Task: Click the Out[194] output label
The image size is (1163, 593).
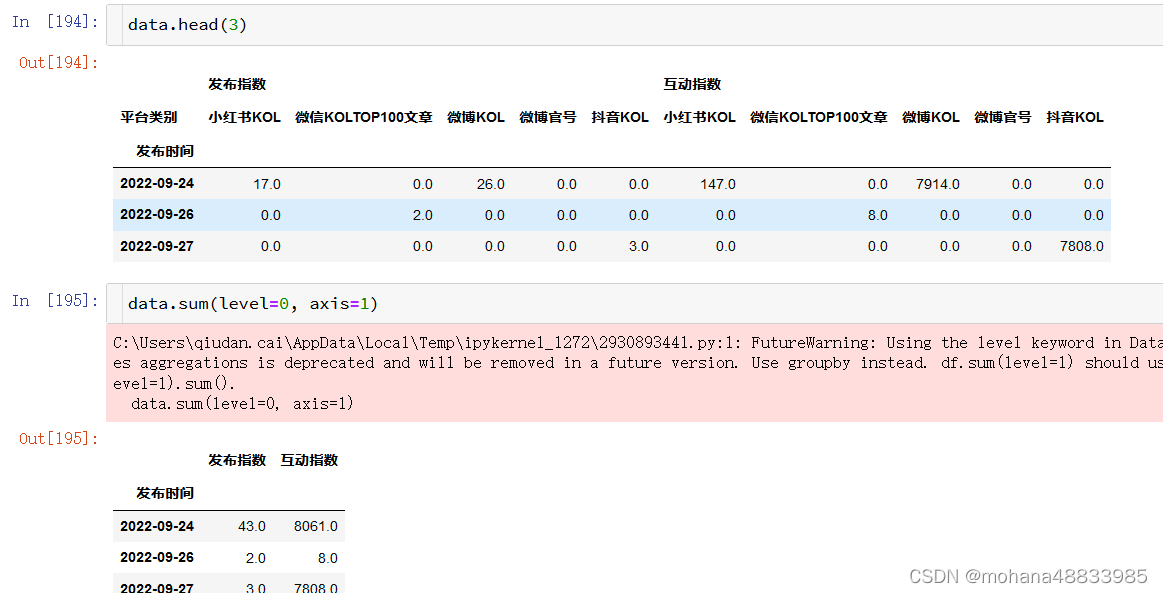Action: (x=47, y=62)
